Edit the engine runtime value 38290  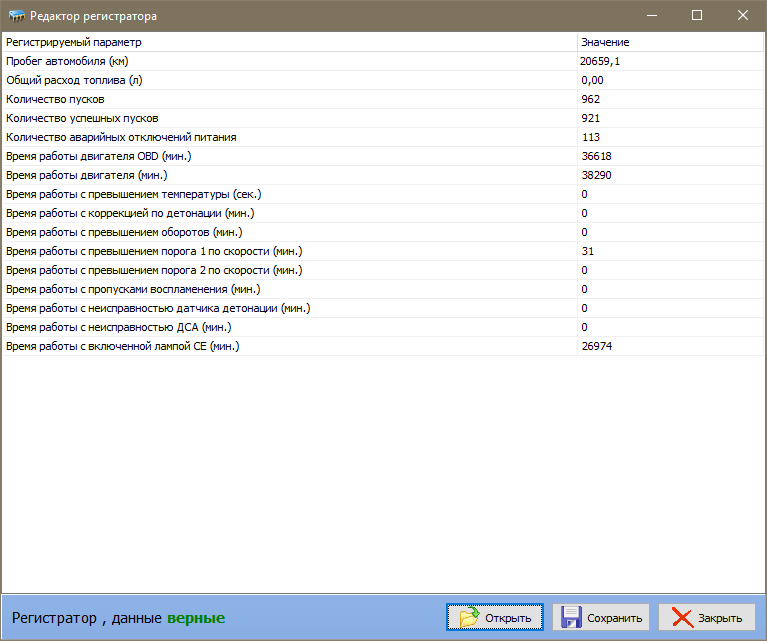click(596, 175)
